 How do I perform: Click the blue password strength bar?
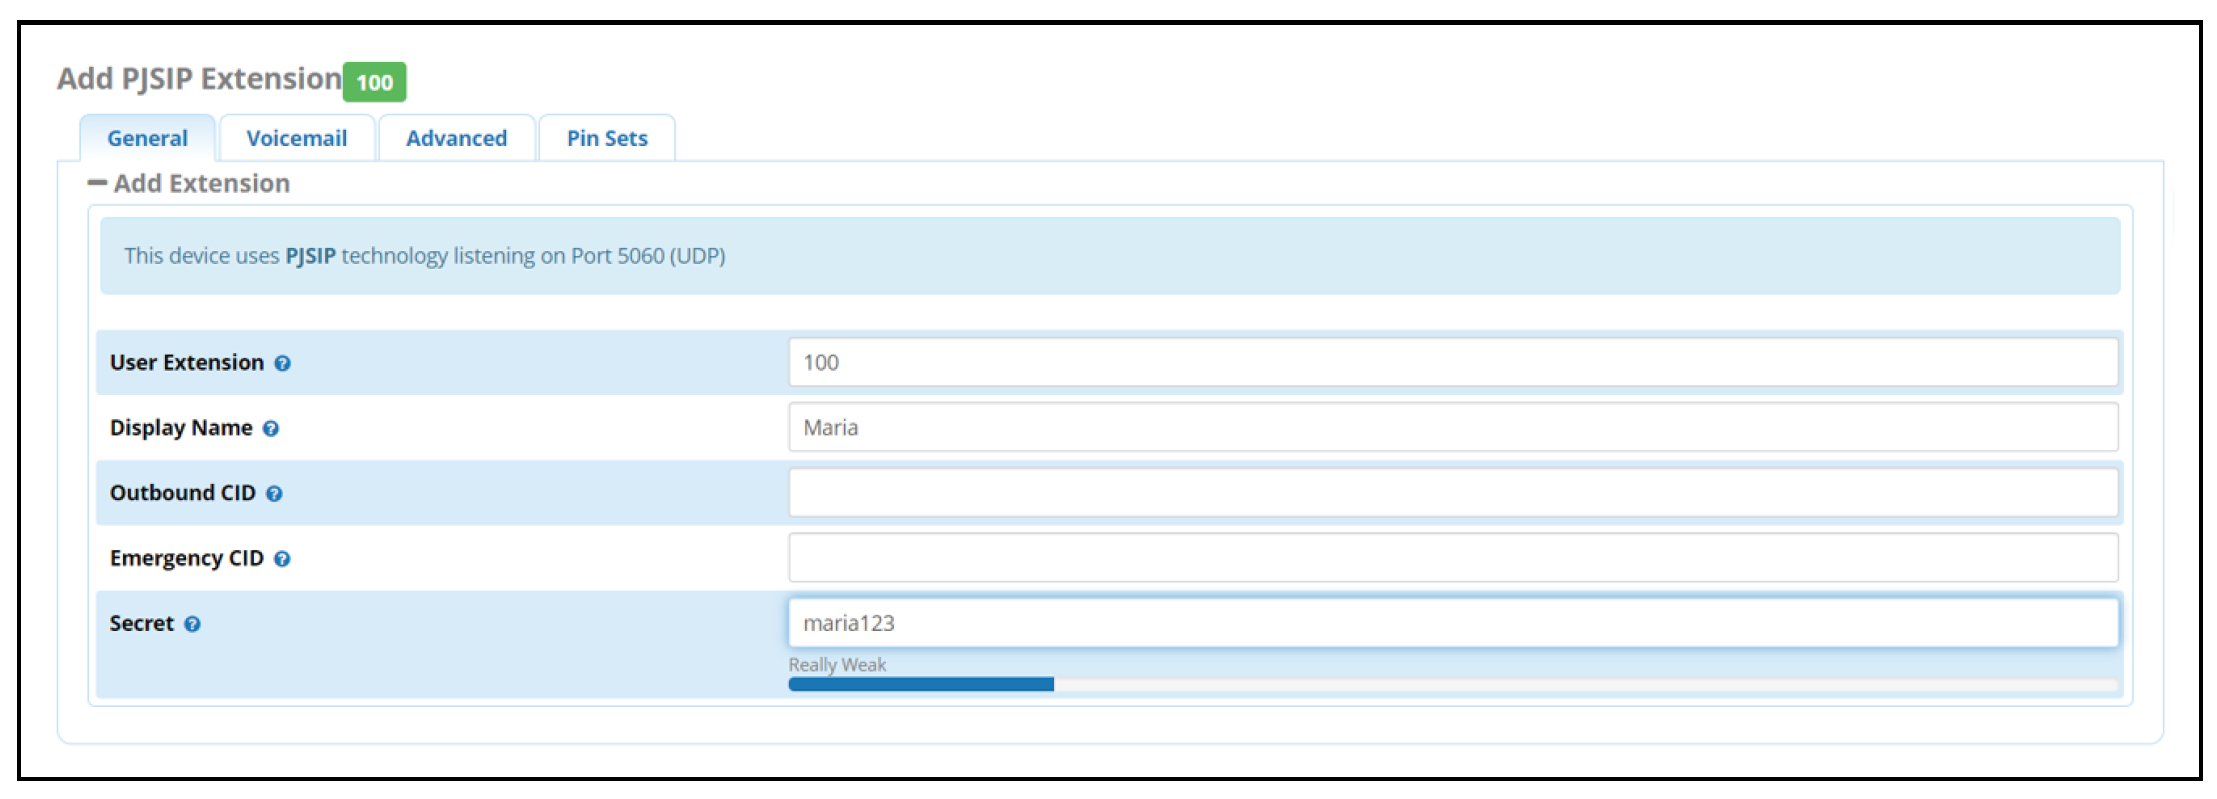point(920,684)
